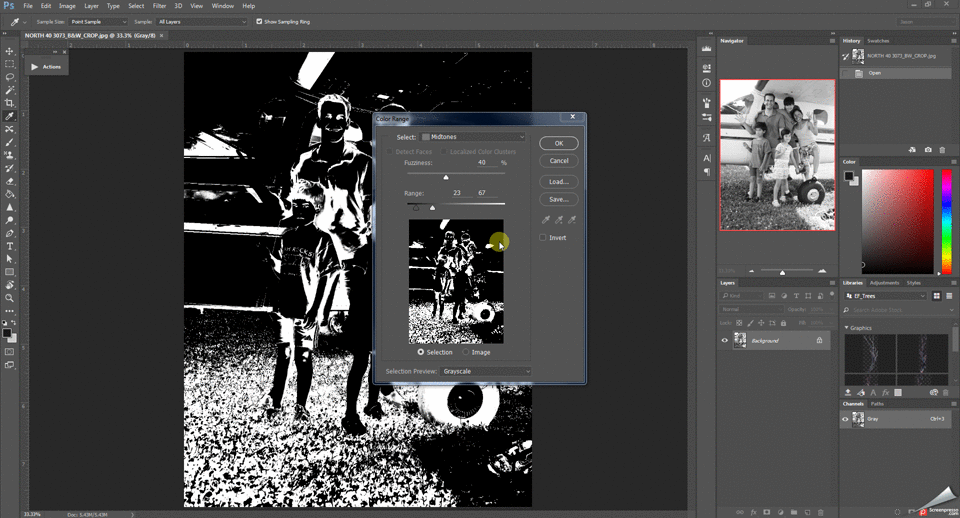Select the Magic Wand tool

9,90
